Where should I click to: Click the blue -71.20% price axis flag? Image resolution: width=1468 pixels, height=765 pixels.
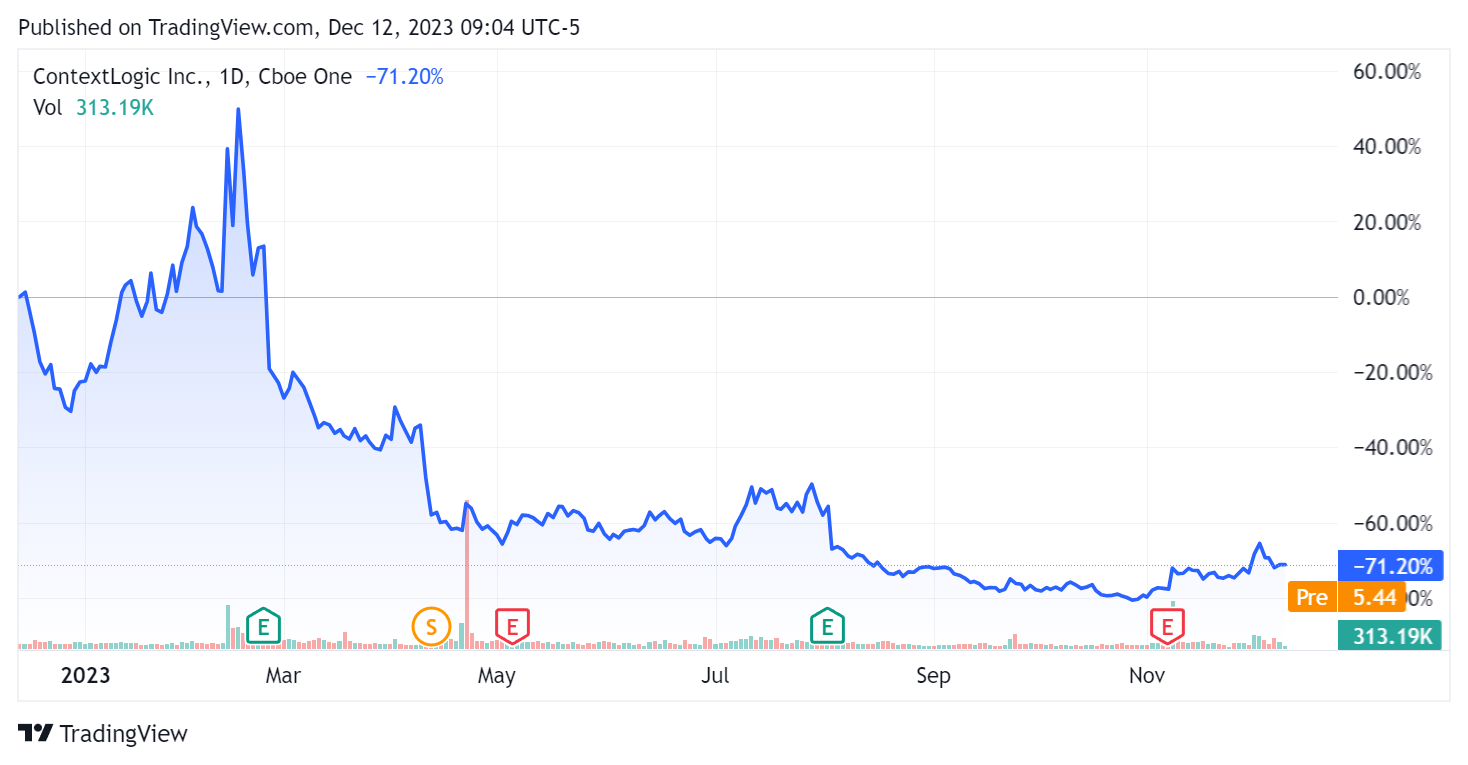(1390, 565)
